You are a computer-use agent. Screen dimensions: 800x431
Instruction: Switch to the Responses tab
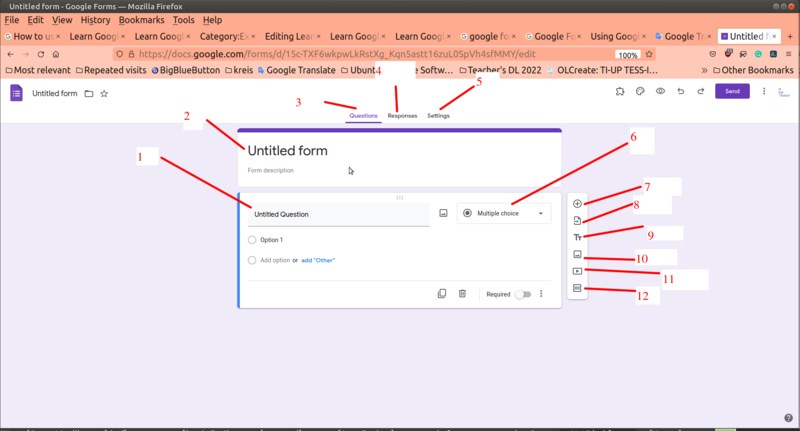pyautogui.click(x=402, y=116)
